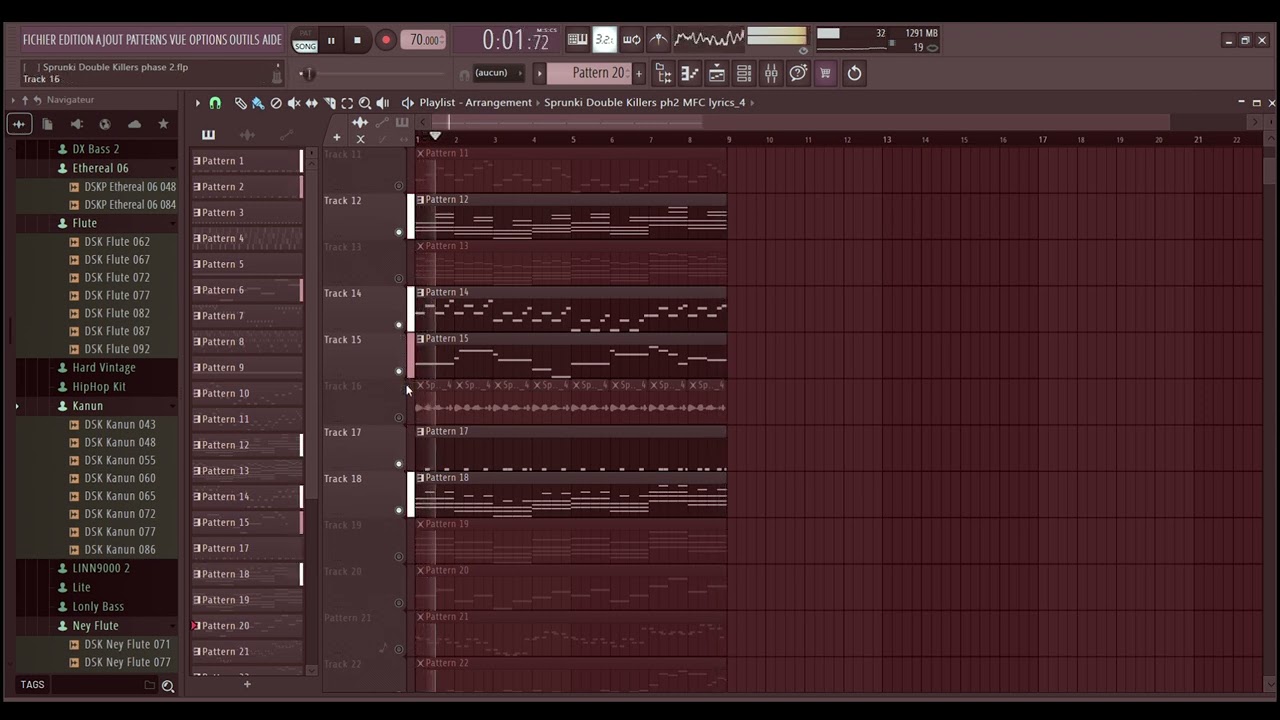Open the EDITION menu
The height and width of the screenshot is (720, 1280).
click(76, 40)
